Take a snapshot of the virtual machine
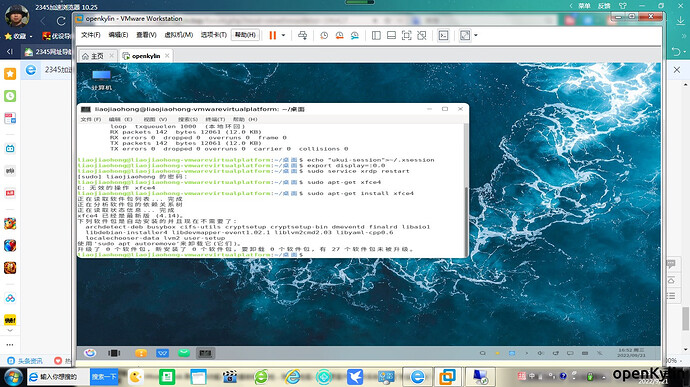The height and width of the screenshot is (387, 690). coord(324,35)
